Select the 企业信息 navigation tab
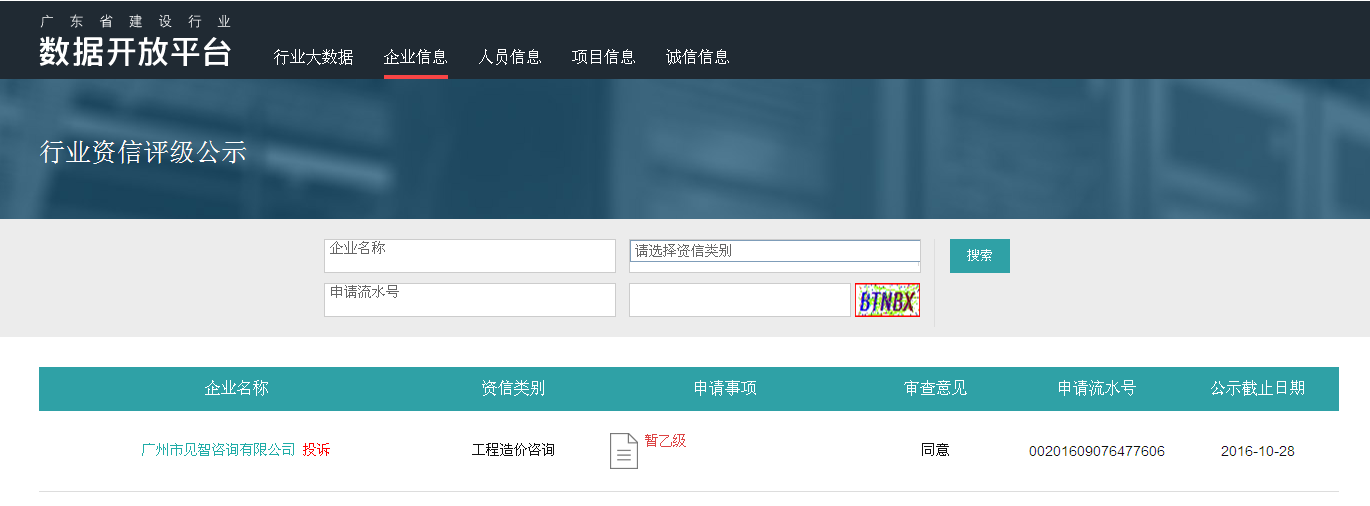1370x506 pixels. click(x=415, y=57)
